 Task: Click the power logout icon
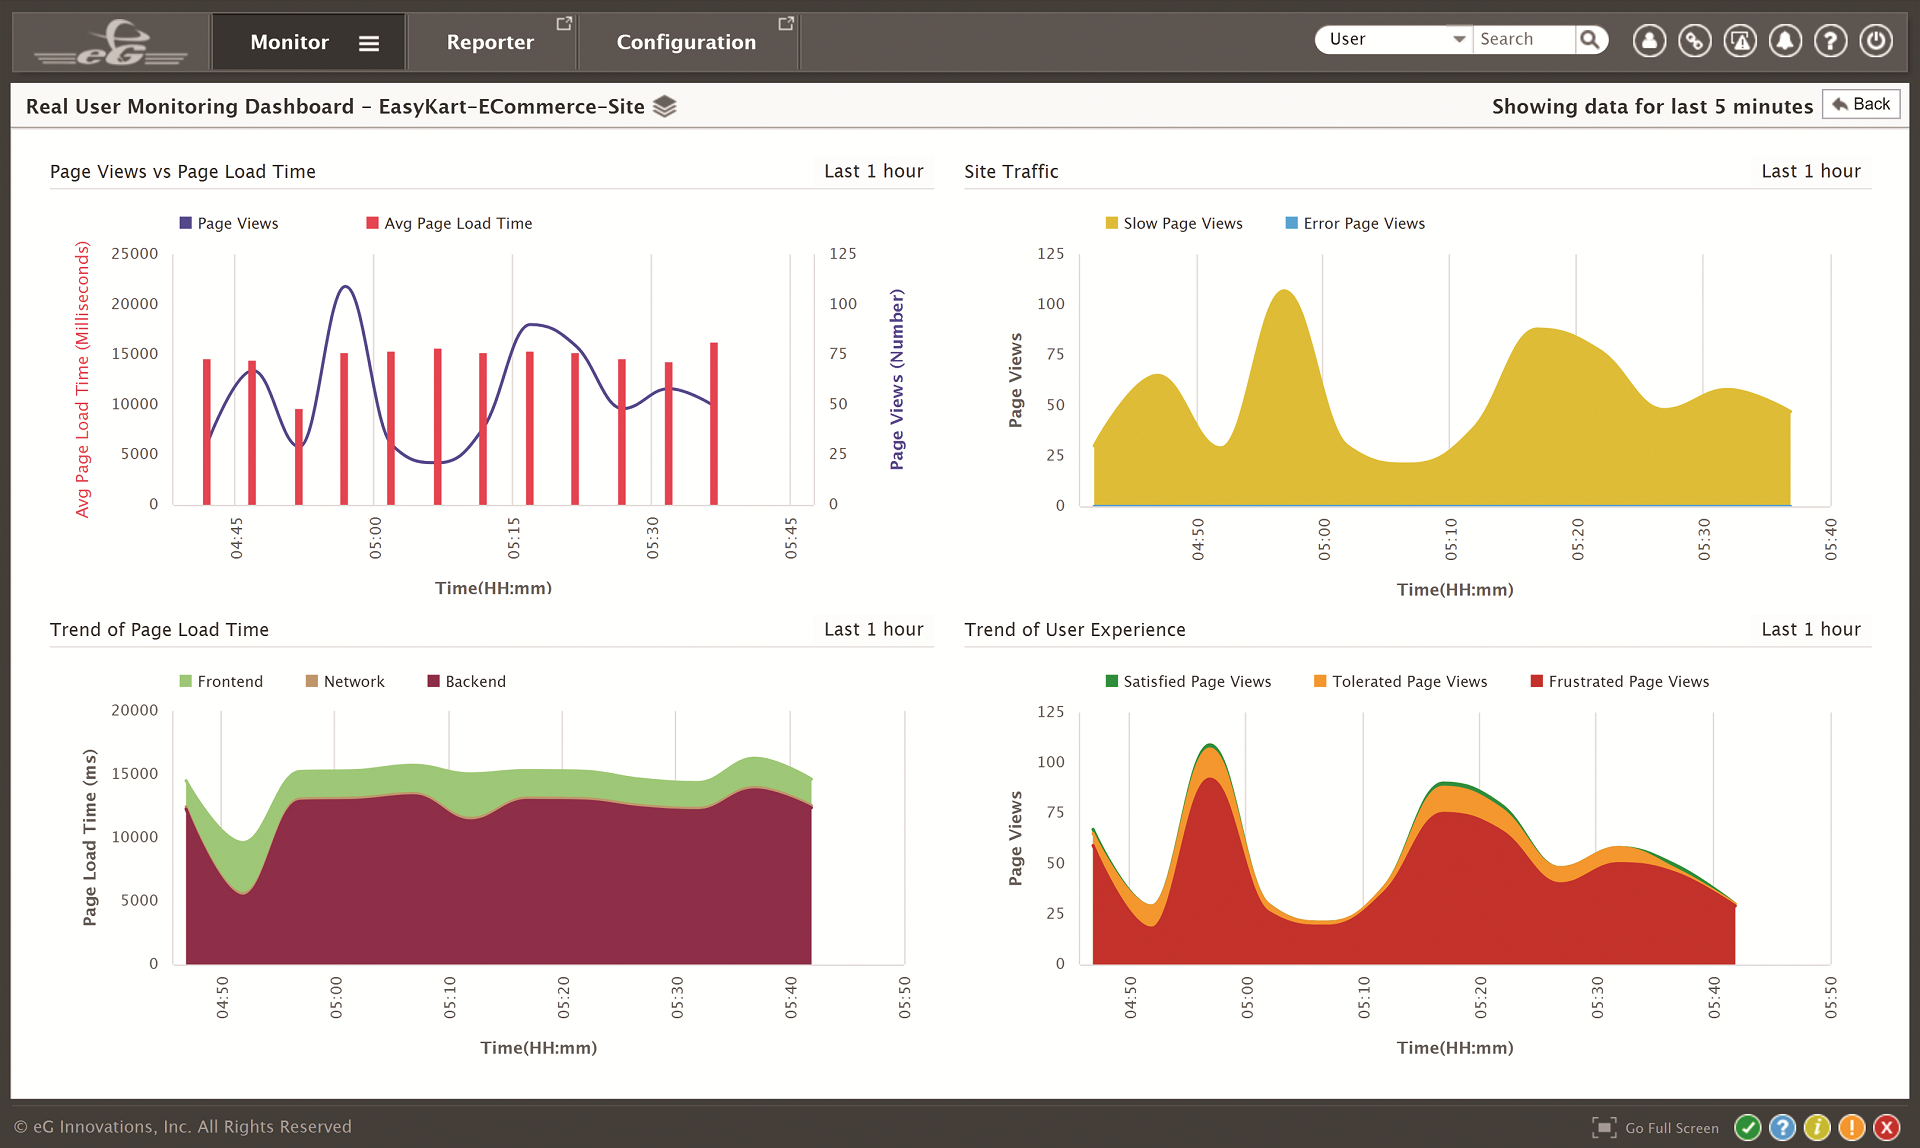[x=1876, y=41]
